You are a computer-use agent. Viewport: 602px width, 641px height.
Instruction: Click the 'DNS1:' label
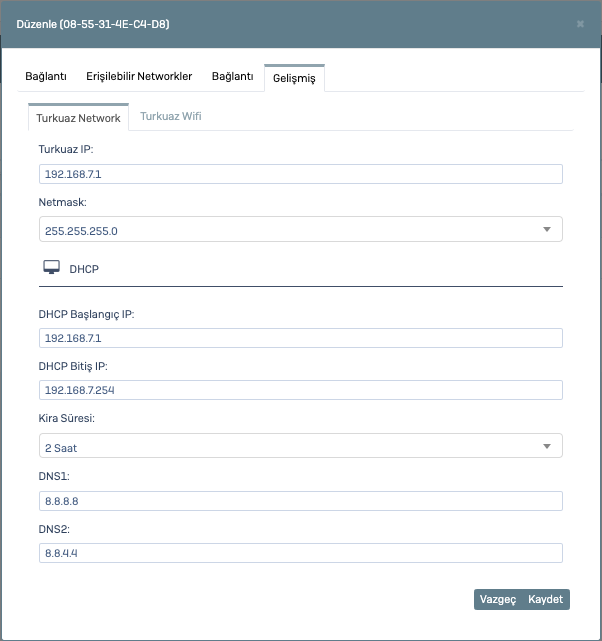(x=54, y=476)
